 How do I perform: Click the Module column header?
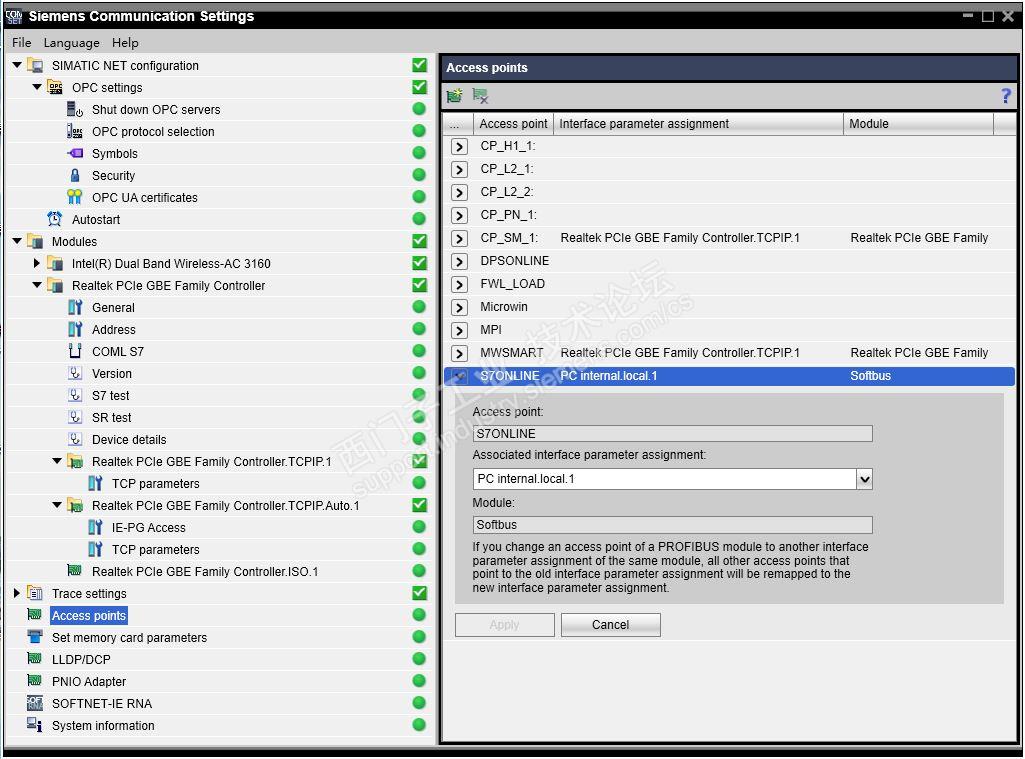918,124
